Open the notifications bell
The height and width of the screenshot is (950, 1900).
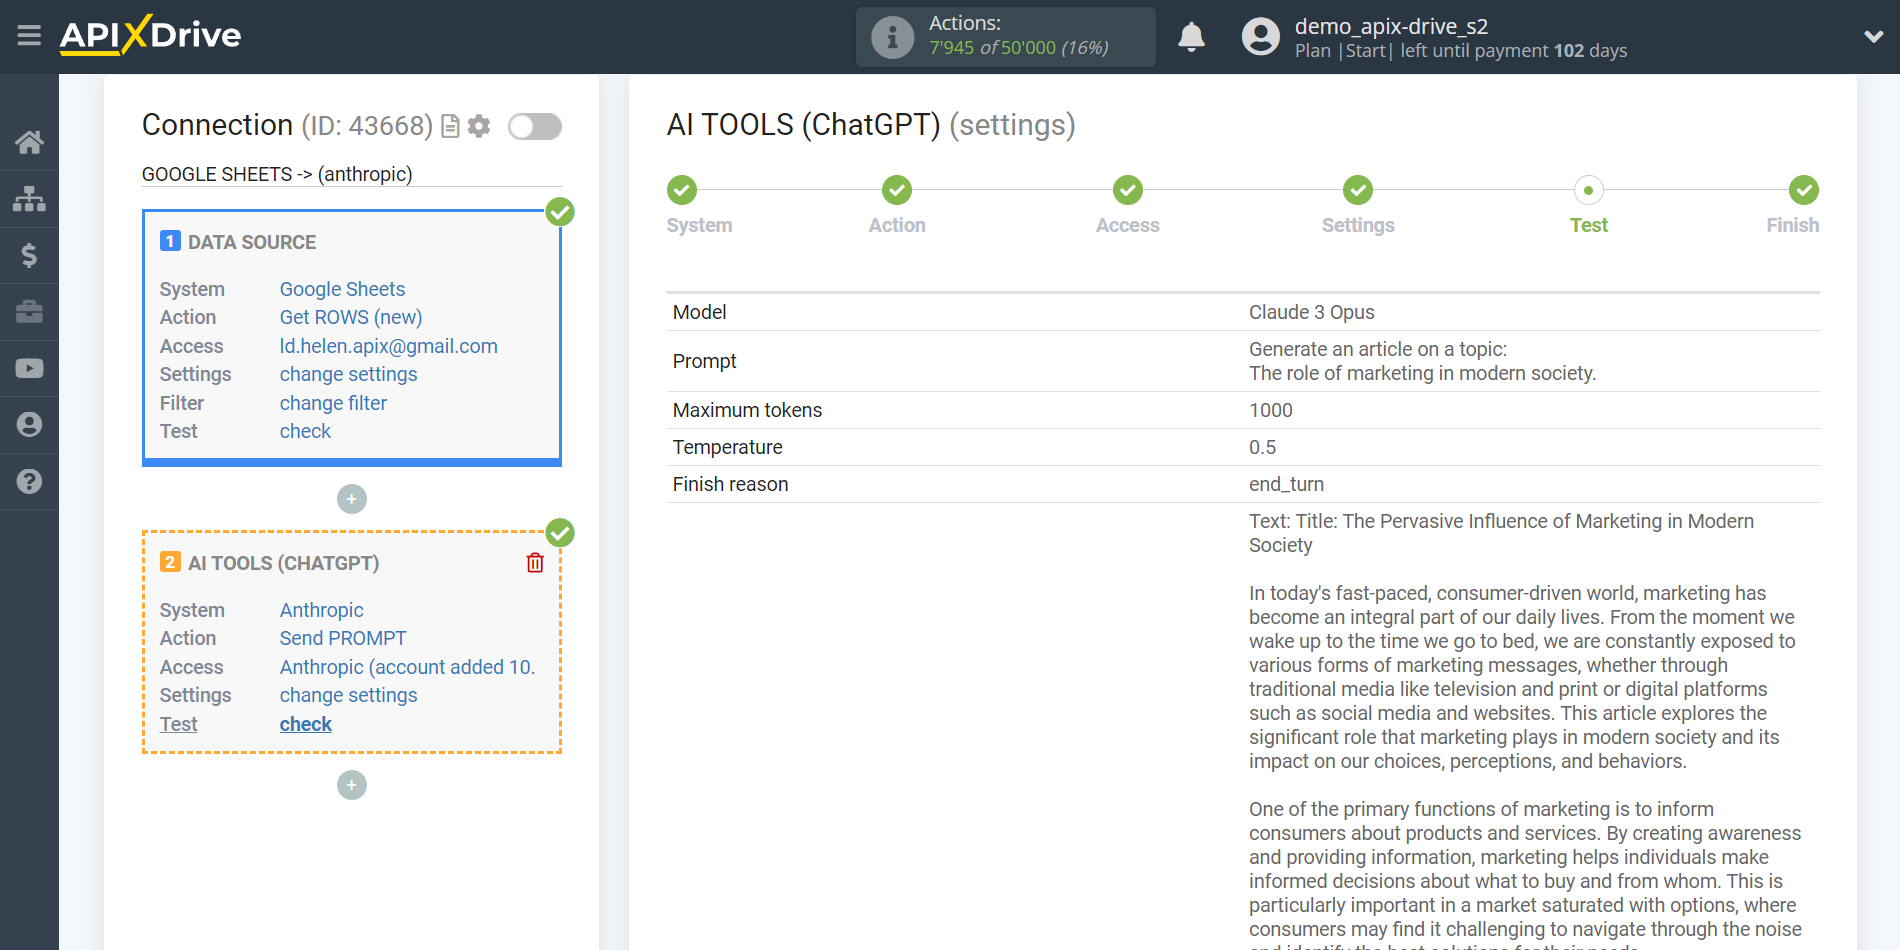(x=1191, y=37)
